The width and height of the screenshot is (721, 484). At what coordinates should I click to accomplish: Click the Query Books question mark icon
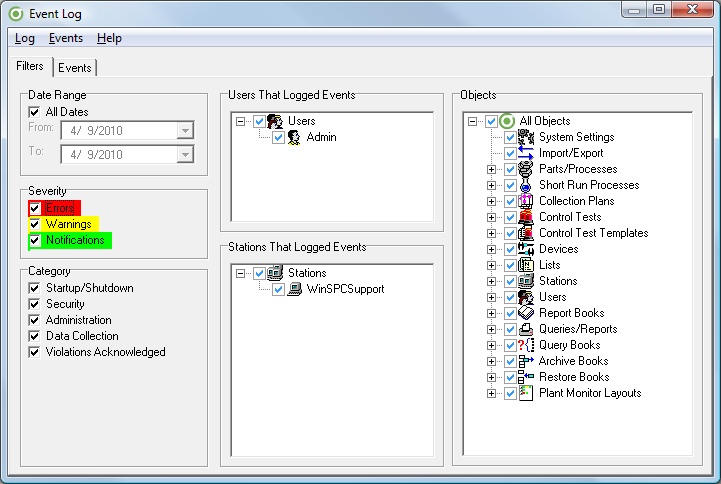click(x=526, y=345)
